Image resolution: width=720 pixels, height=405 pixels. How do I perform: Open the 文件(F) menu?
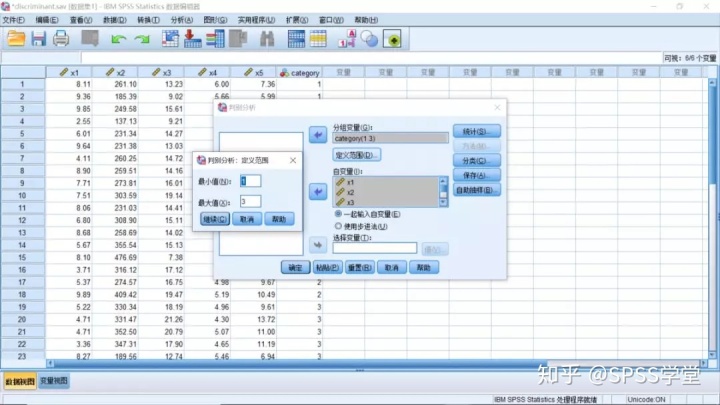[x=14, y=20]
